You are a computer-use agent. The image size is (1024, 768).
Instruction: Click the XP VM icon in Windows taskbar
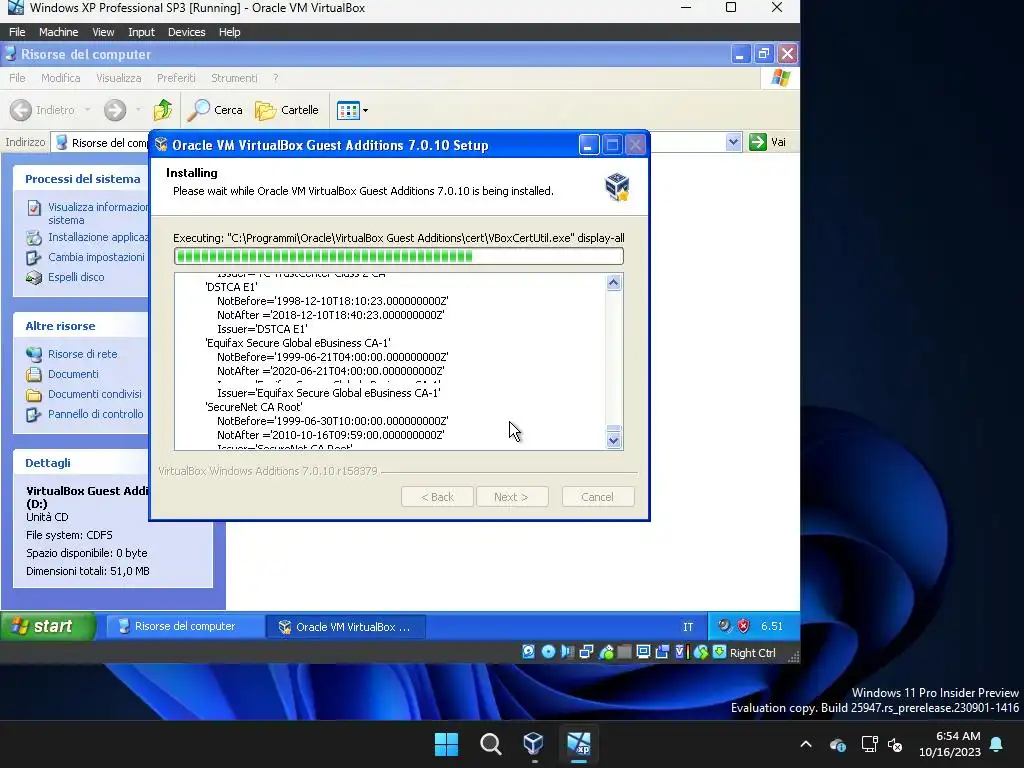pos(579,744)
